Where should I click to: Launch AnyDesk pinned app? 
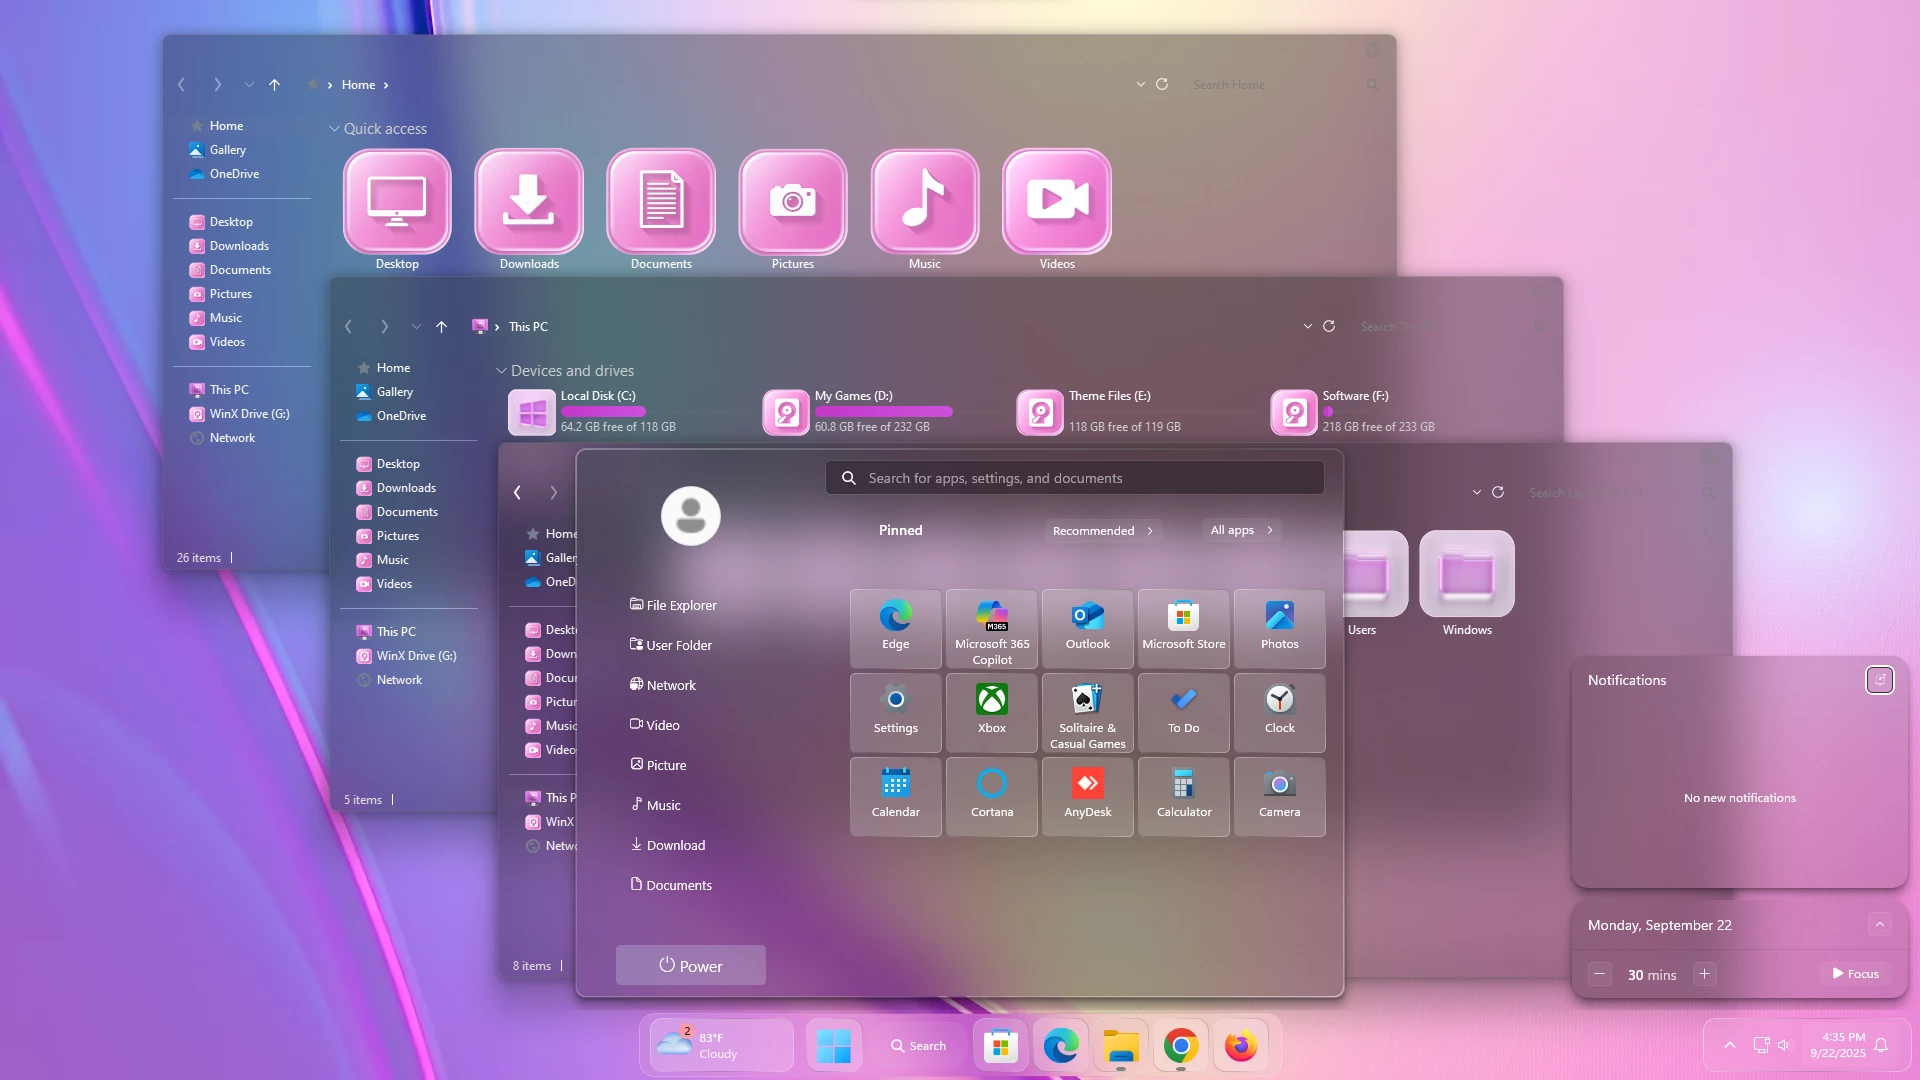pos(1088,797)
